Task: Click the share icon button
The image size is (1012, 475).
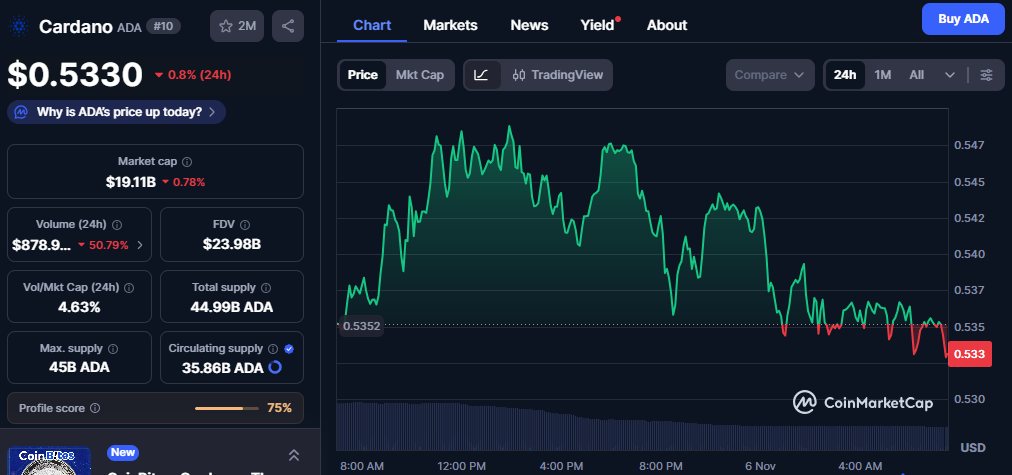Action: (x=288, y=26)
